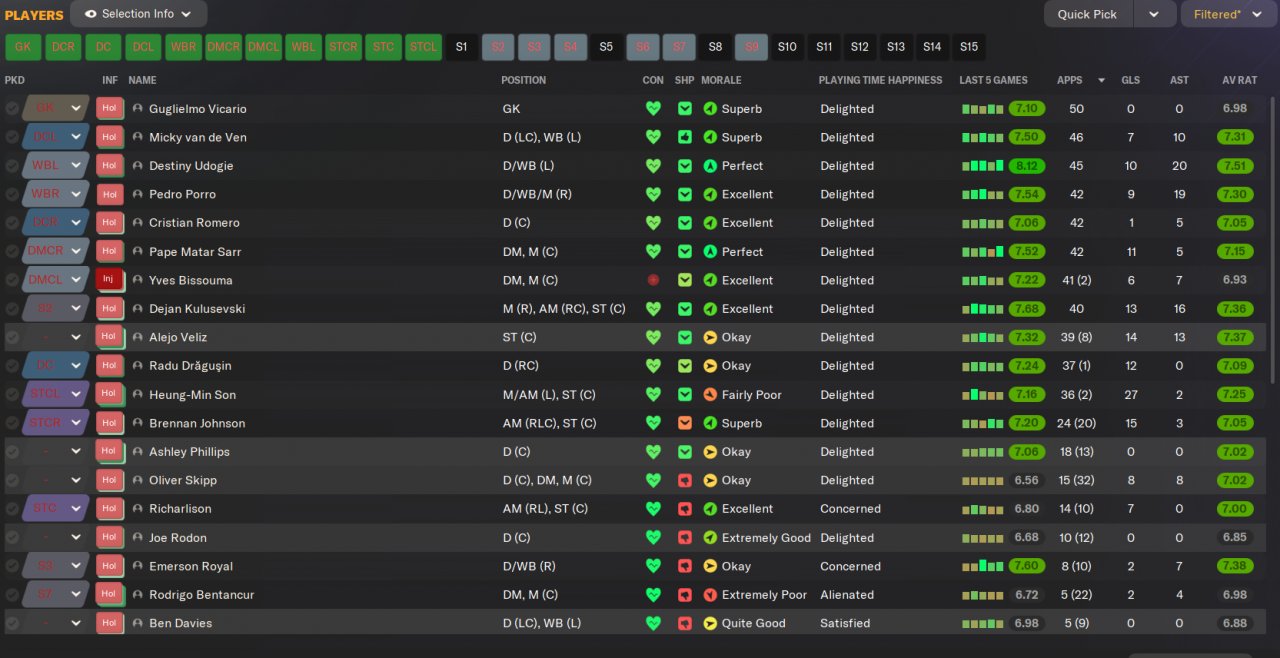Select the S1 substitute slot
Screen dimensions: 1280x658
[x=461, y=47]
